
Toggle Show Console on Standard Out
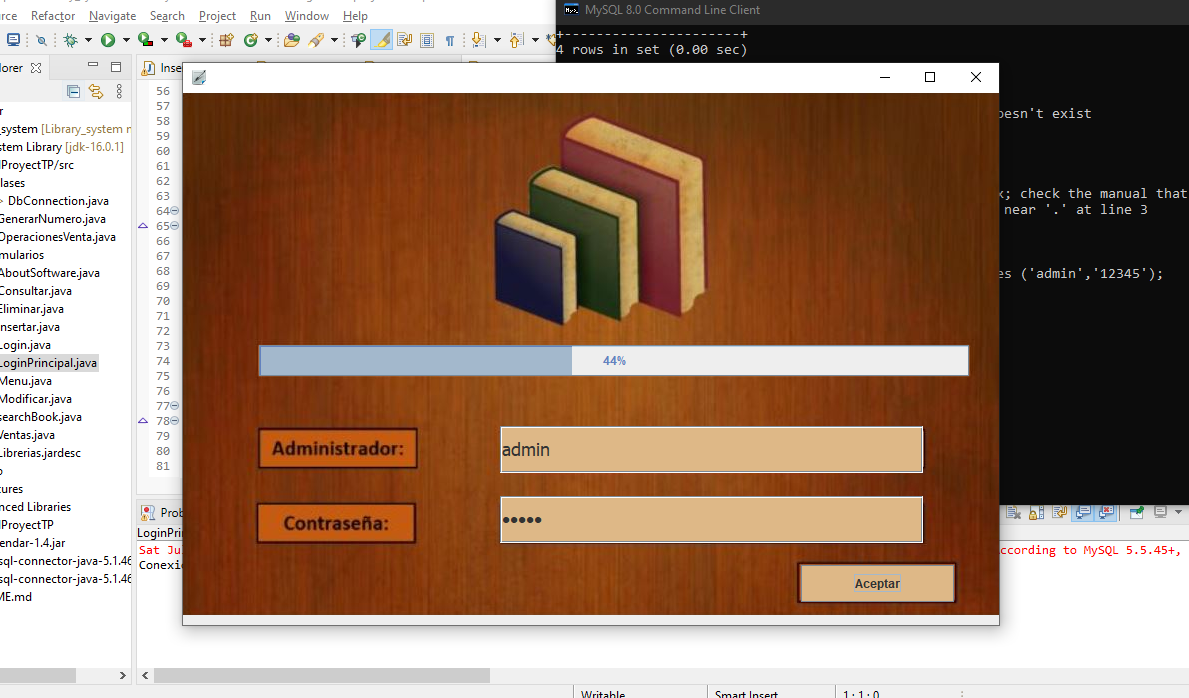point(1083,512)
